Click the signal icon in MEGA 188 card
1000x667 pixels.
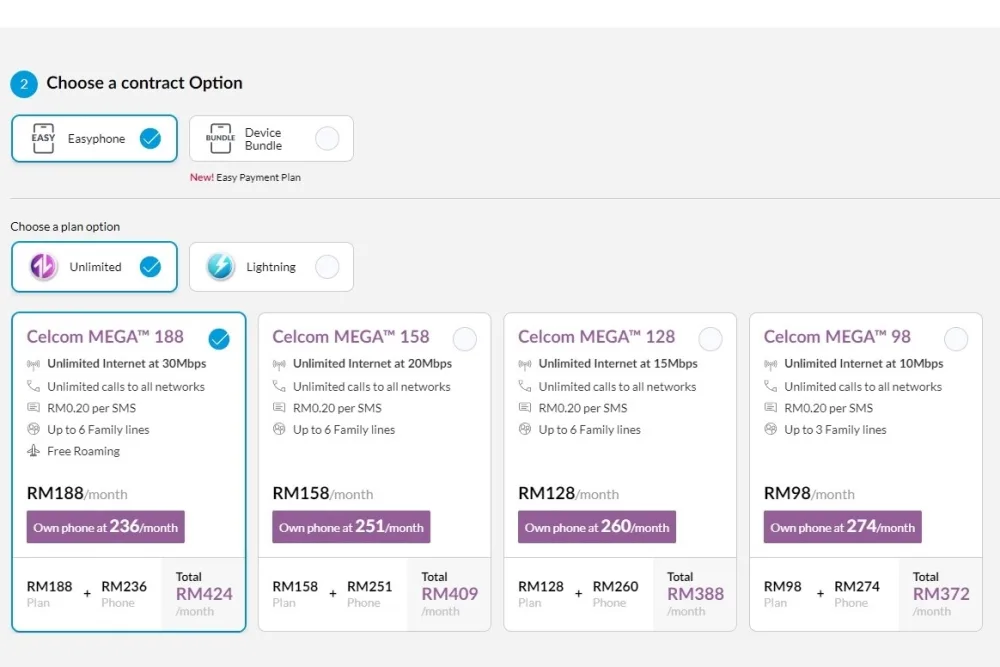[33, 364]
